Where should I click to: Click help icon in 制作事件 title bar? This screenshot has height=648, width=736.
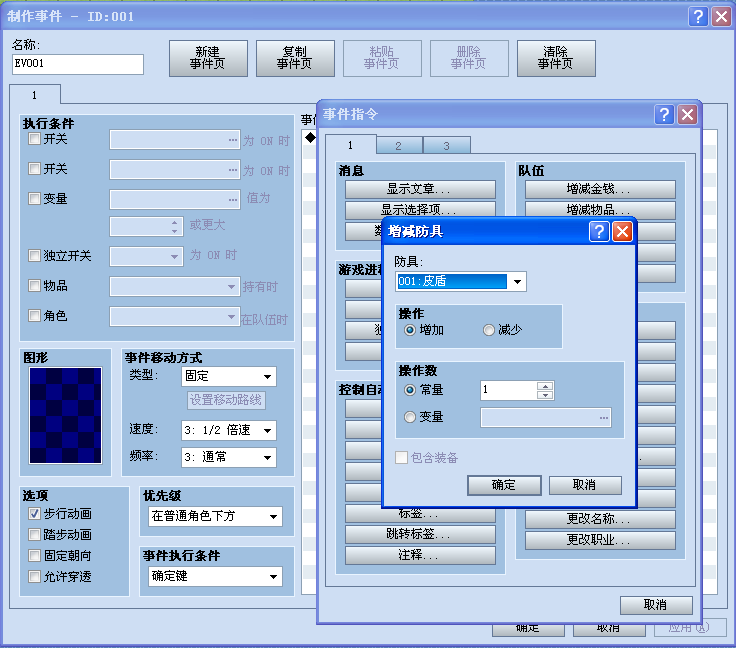click(x=698, y=16)
